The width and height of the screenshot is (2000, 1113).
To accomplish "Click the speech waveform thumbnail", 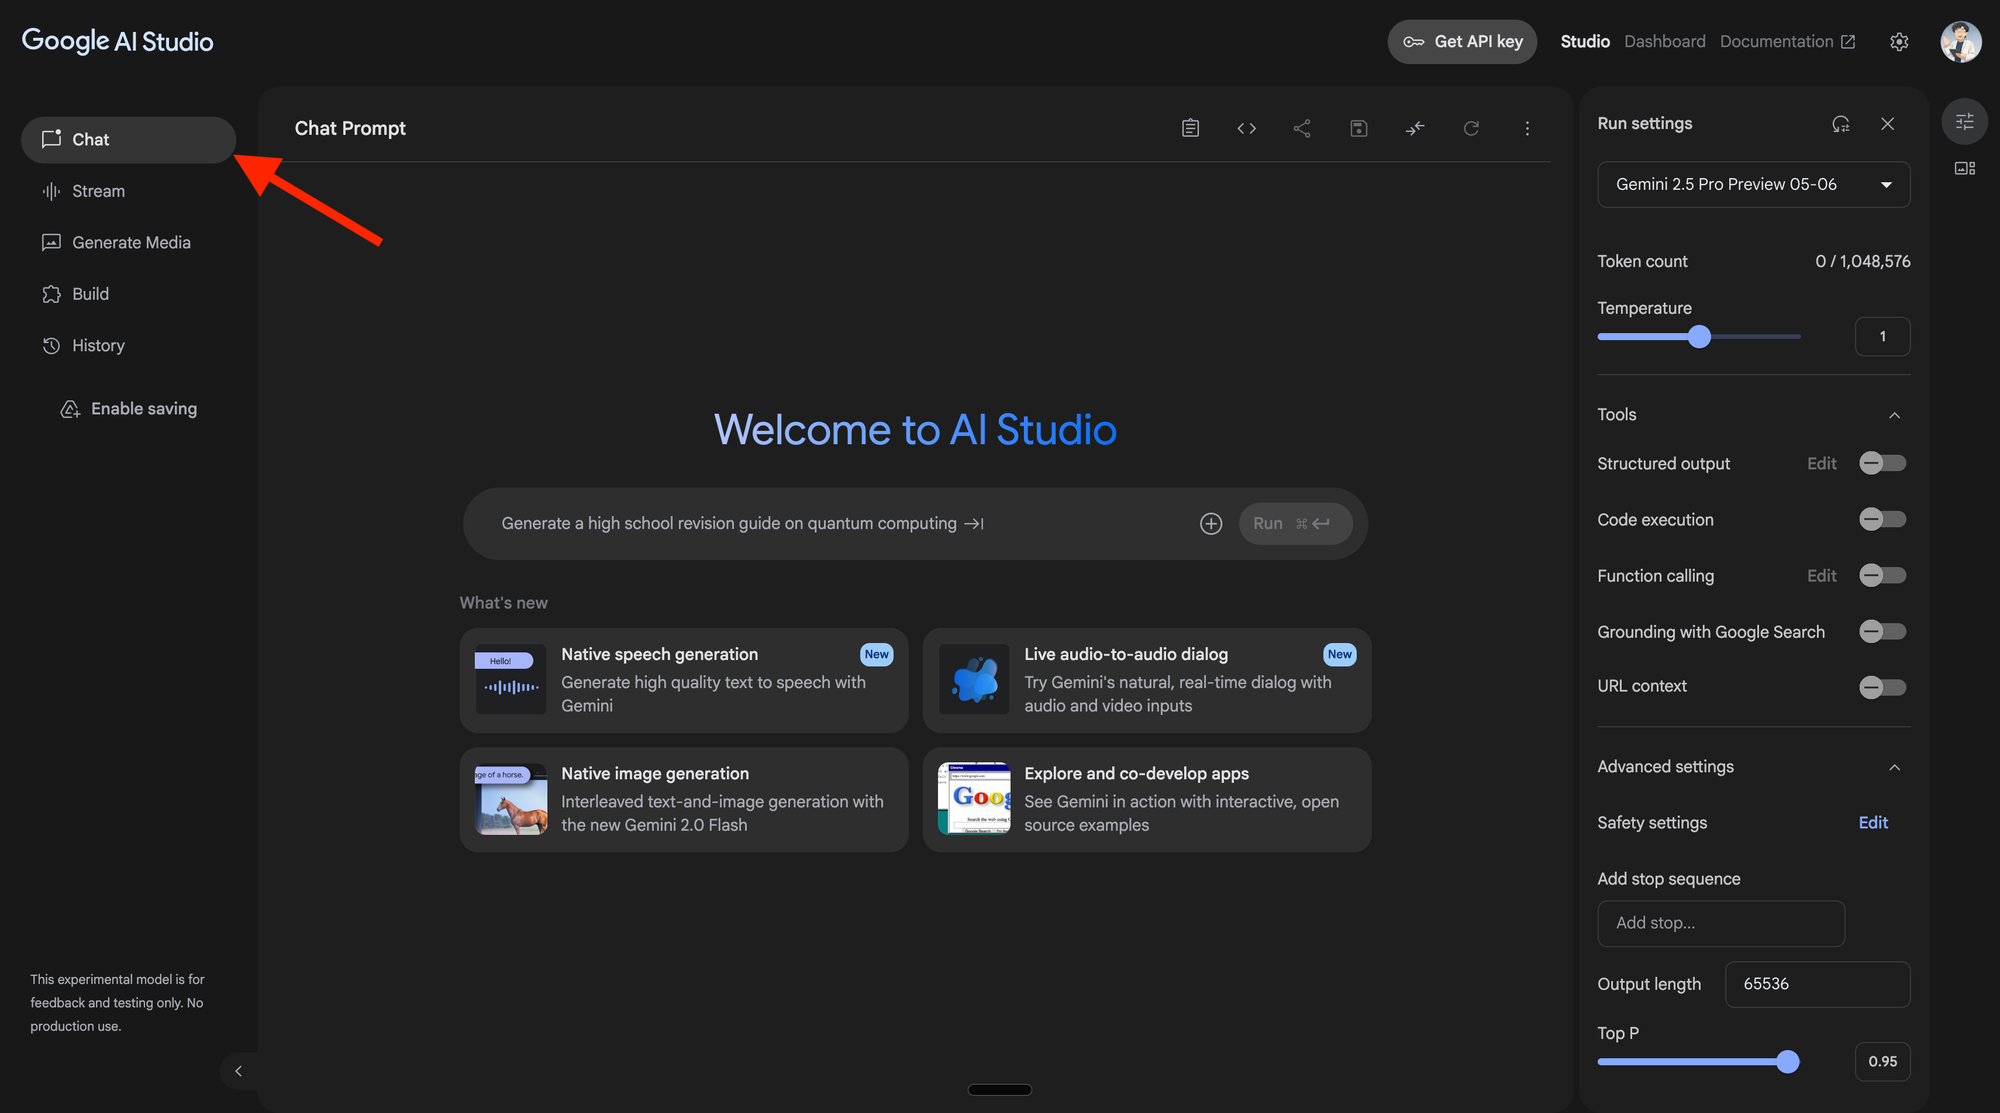I will click(x=511, y=679).
